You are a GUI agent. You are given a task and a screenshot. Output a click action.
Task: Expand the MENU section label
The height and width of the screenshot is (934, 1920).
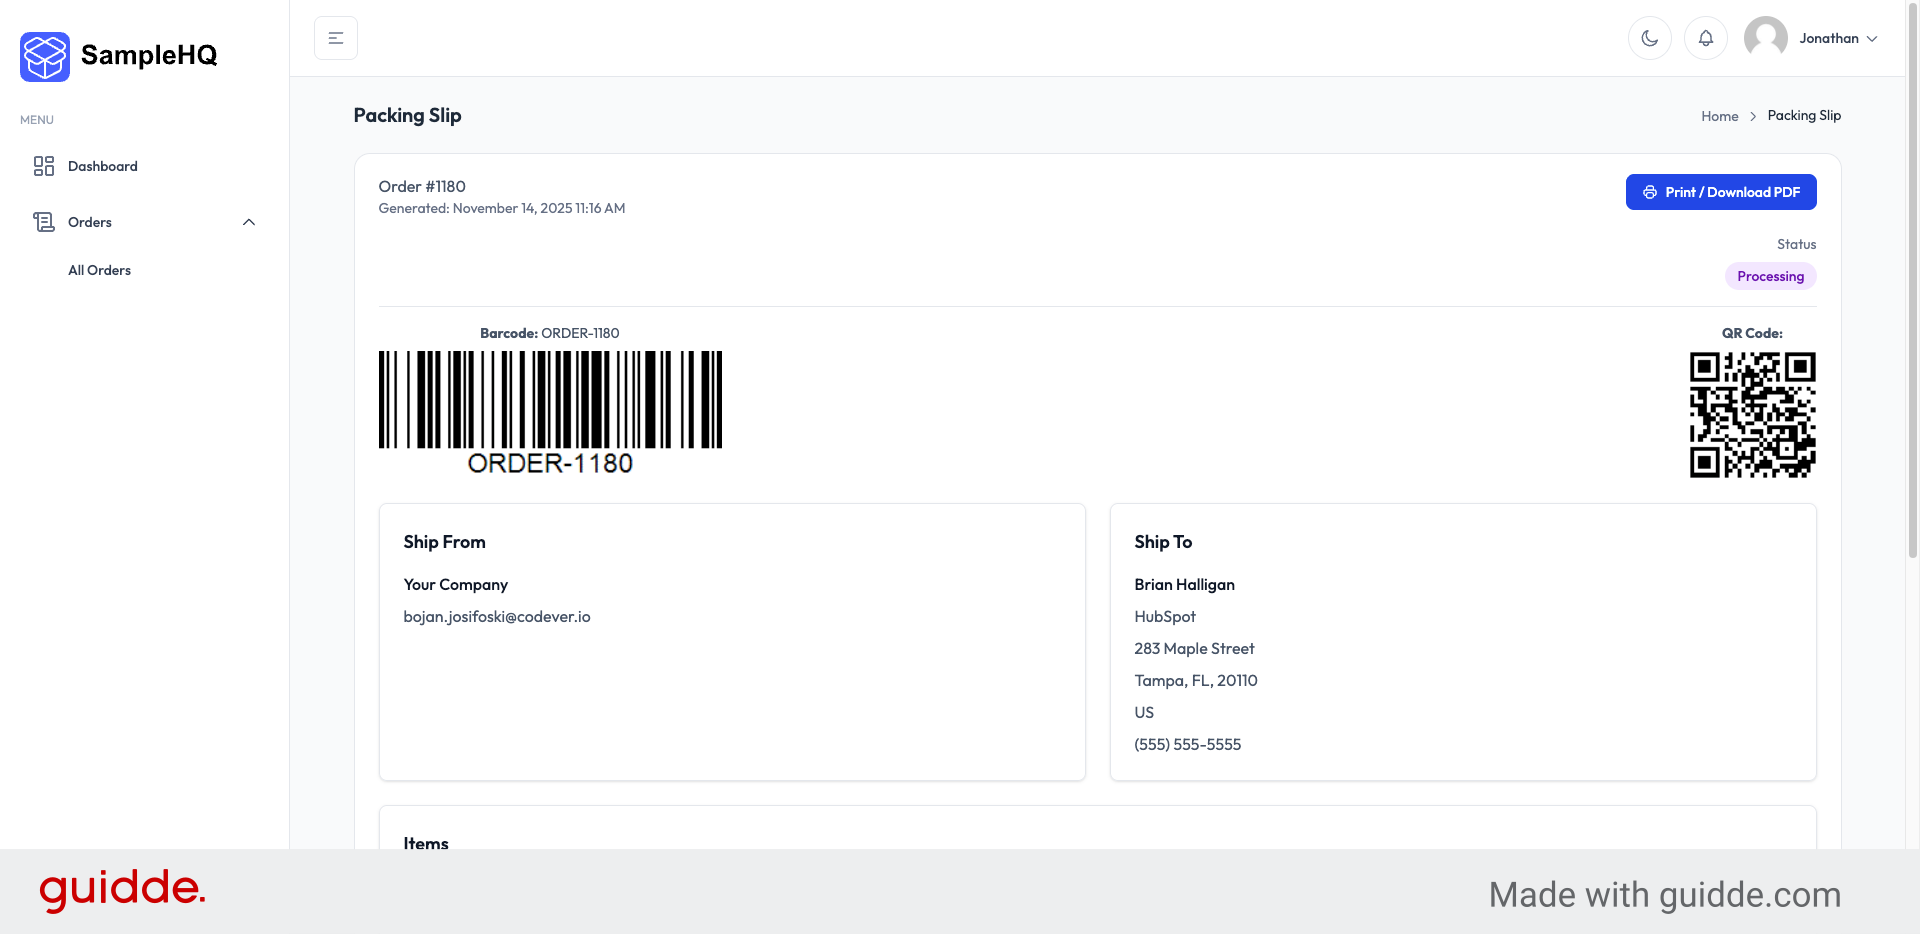[x=36, y=120]
